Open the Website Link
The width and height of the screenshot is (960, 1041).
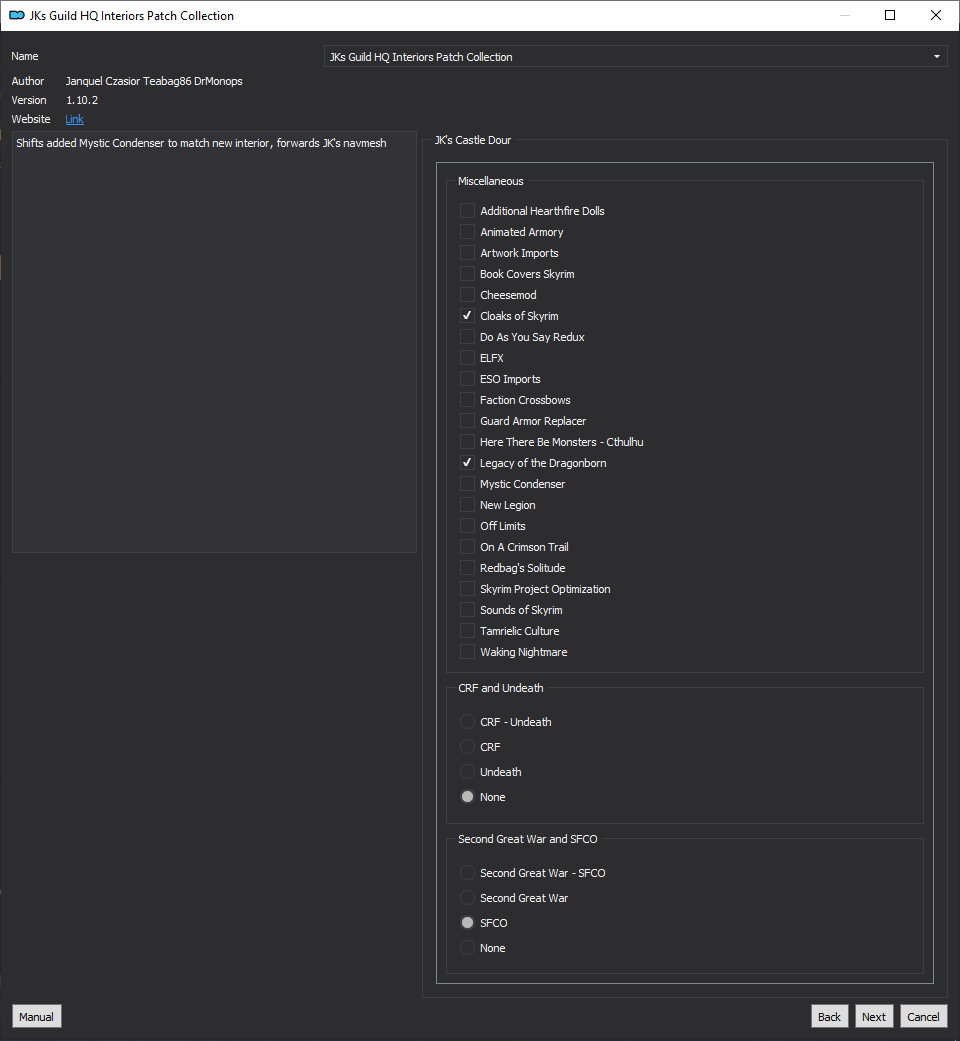click(x=74, y=119)
